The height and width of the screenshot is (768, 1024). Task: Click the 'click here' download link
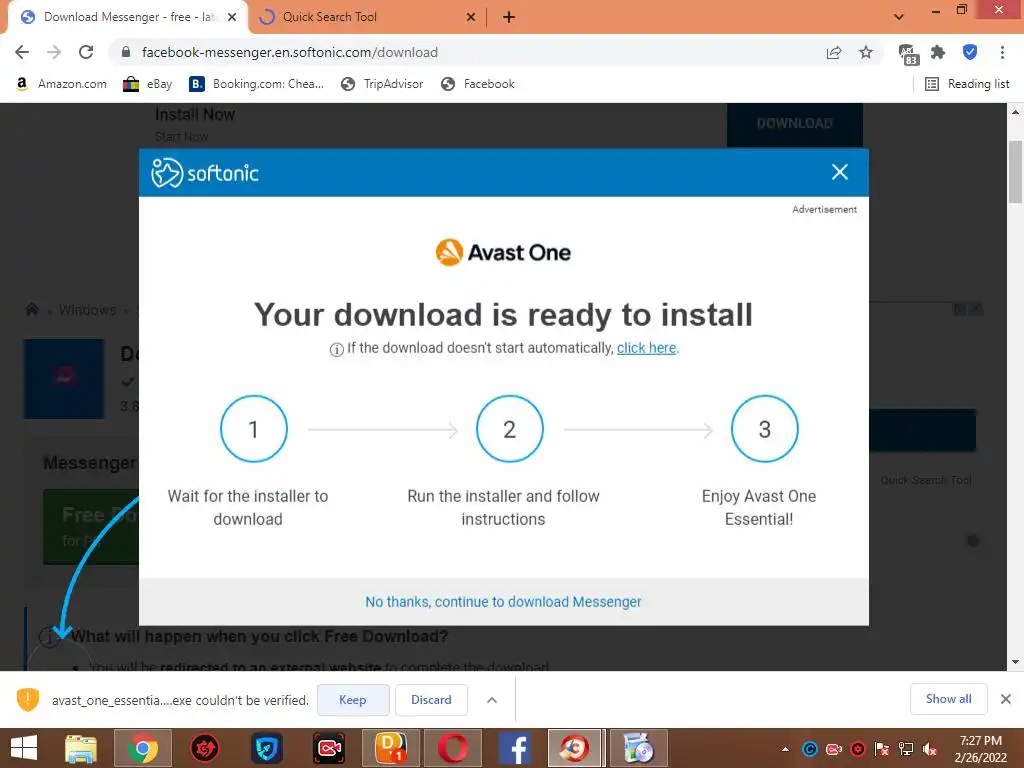(x=646, y=348)
